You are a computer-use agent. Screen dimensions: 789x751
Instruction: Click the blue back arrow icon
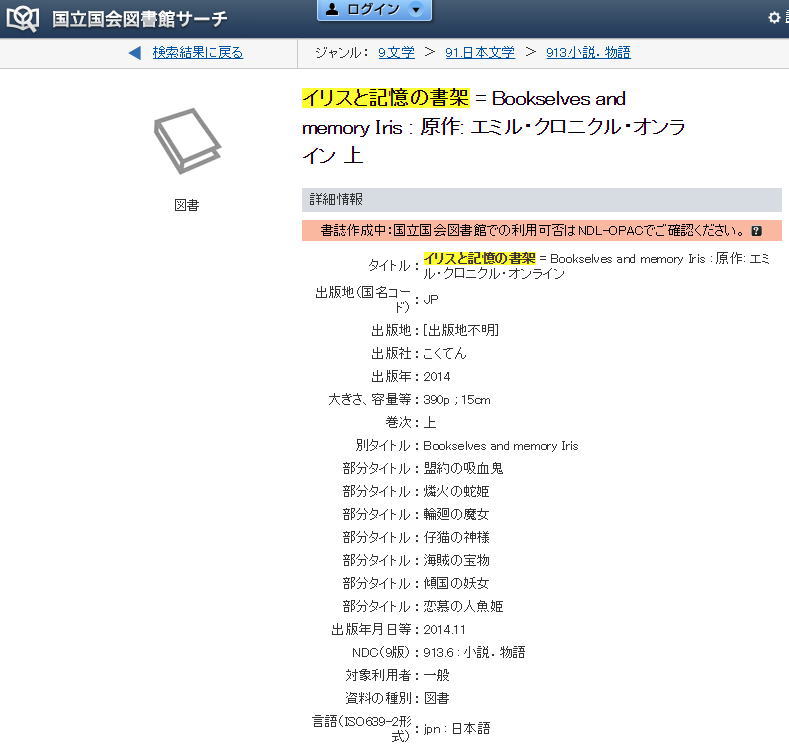click(134, 52)
